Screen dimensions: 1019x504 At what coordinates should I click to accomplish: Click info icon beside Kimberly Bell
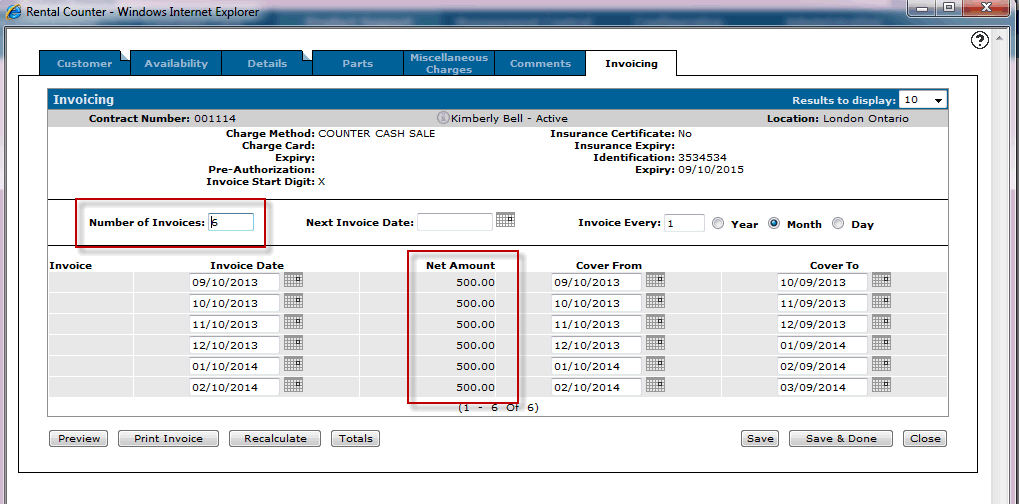click(x=443, y=118)
